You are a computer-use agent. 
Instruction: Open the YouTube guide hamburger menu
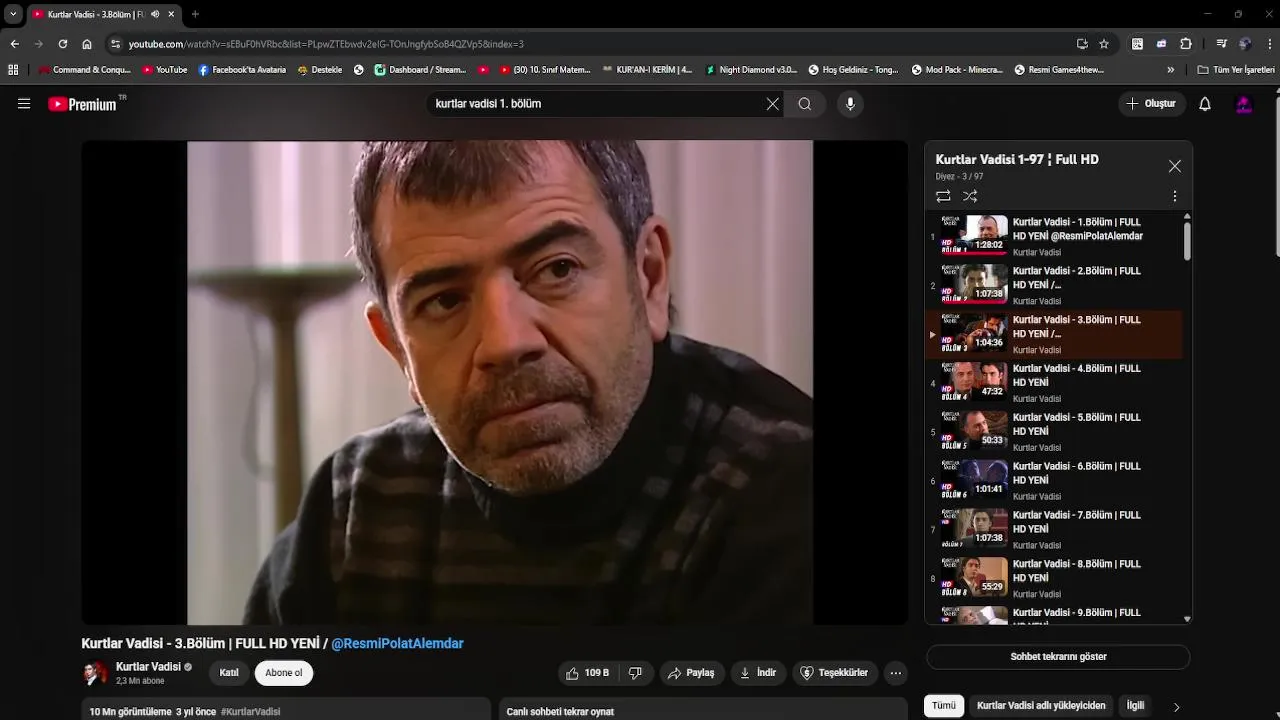coord(24,104)
